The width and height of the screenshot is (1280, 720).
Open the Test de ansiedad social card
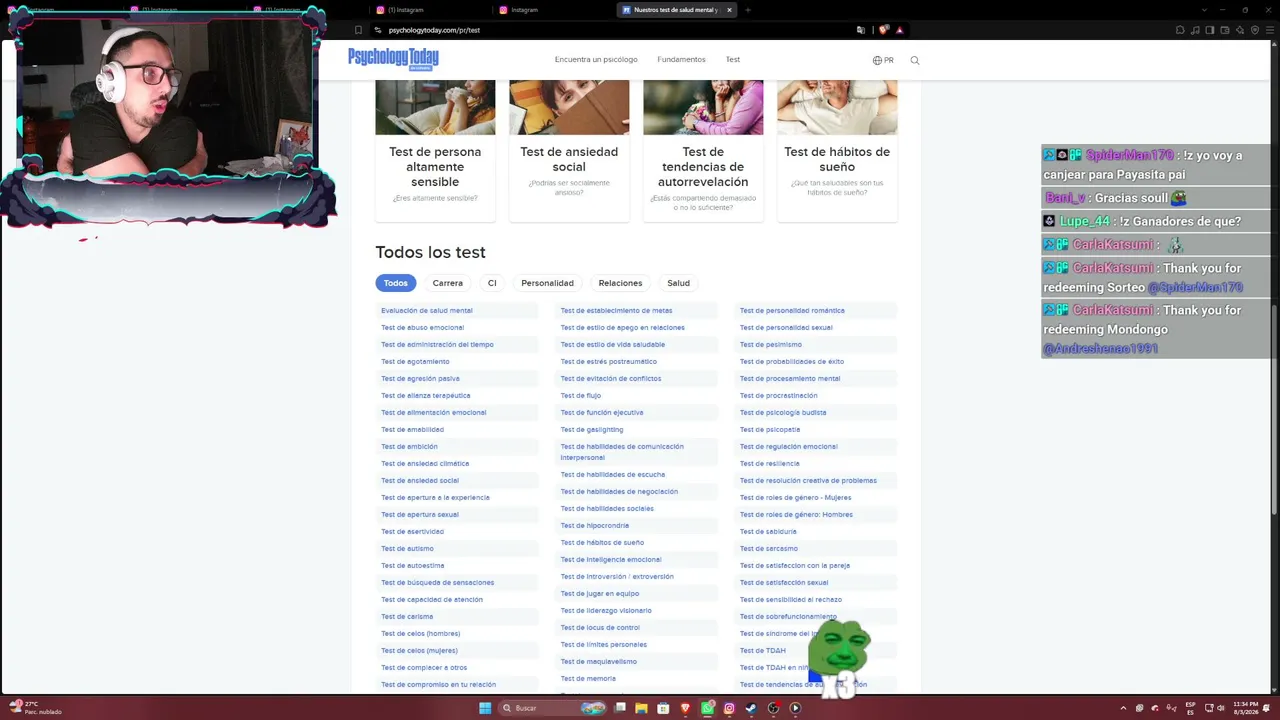pos(569,150)
